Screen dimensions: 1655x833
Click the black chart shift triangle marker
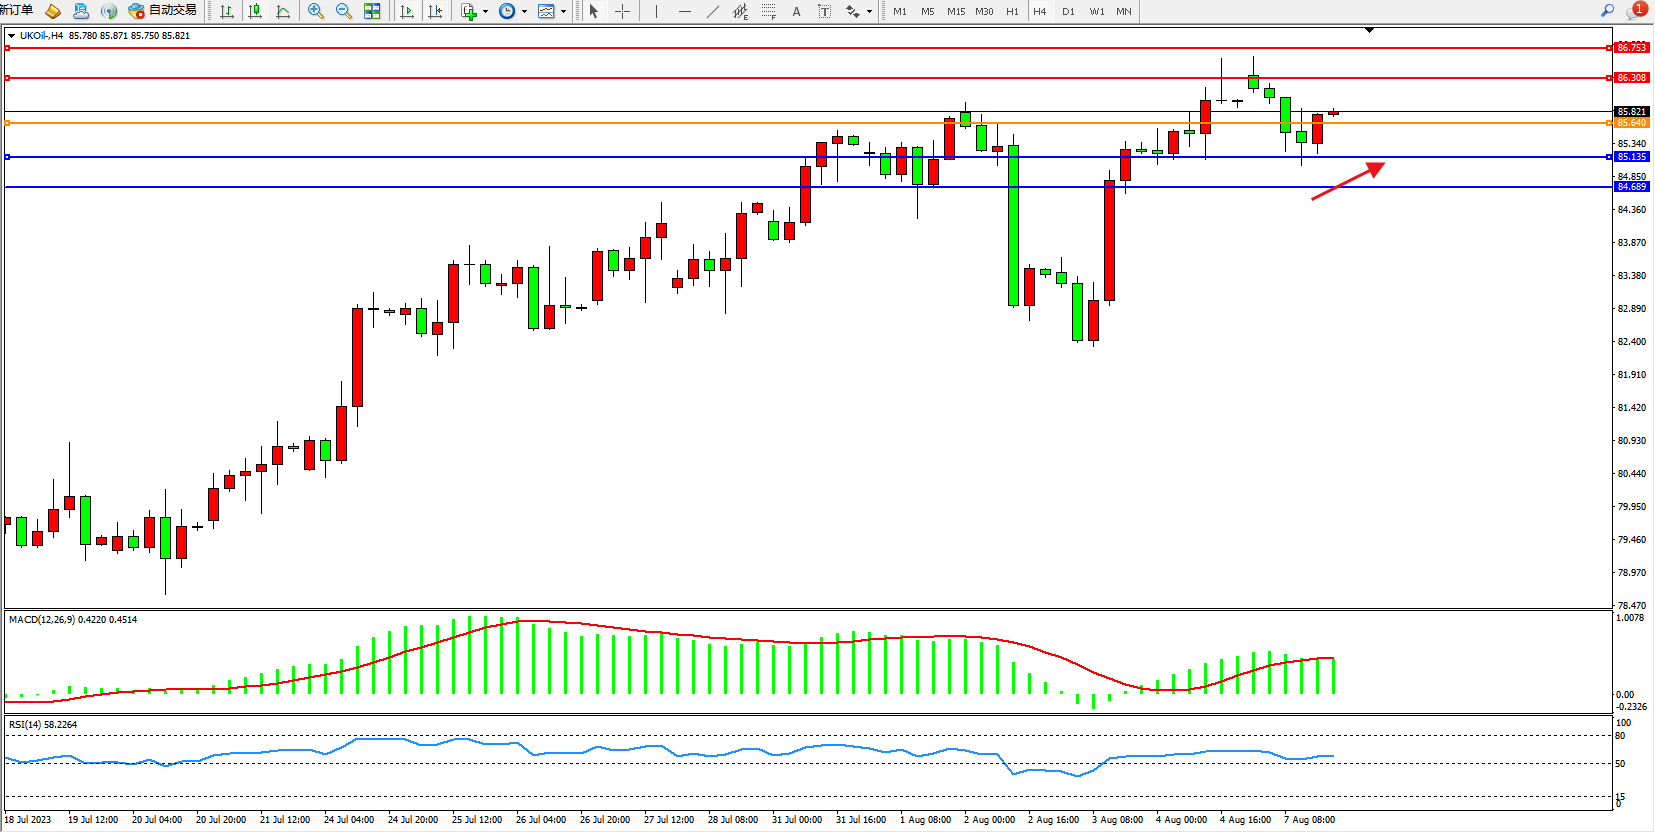[1369, 31]
